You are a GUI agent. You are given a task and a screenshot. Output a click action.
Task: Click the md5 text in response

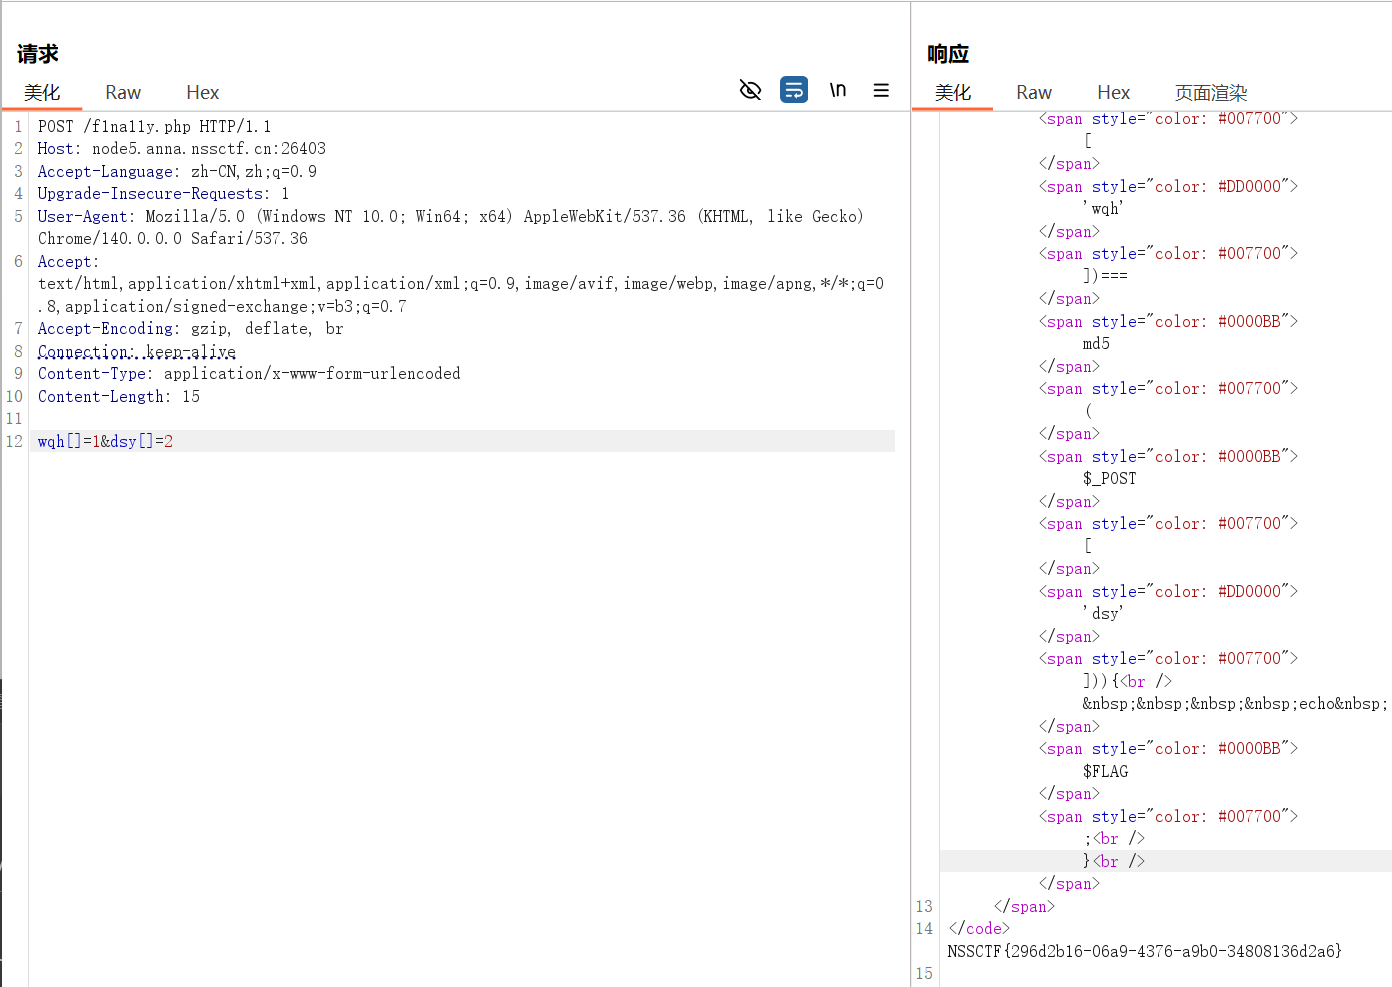coord(1096,343)
